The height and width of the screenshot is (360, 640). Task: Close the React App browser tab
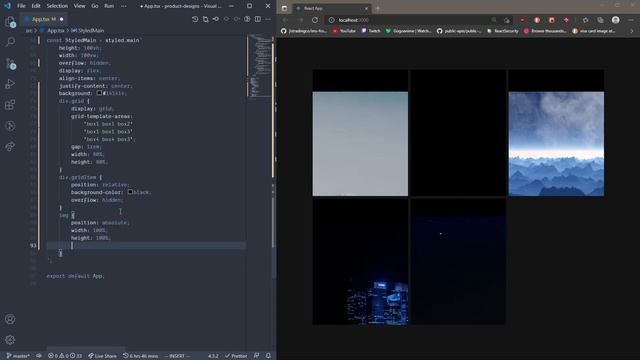pyautogui.click(x=366, y=8)
